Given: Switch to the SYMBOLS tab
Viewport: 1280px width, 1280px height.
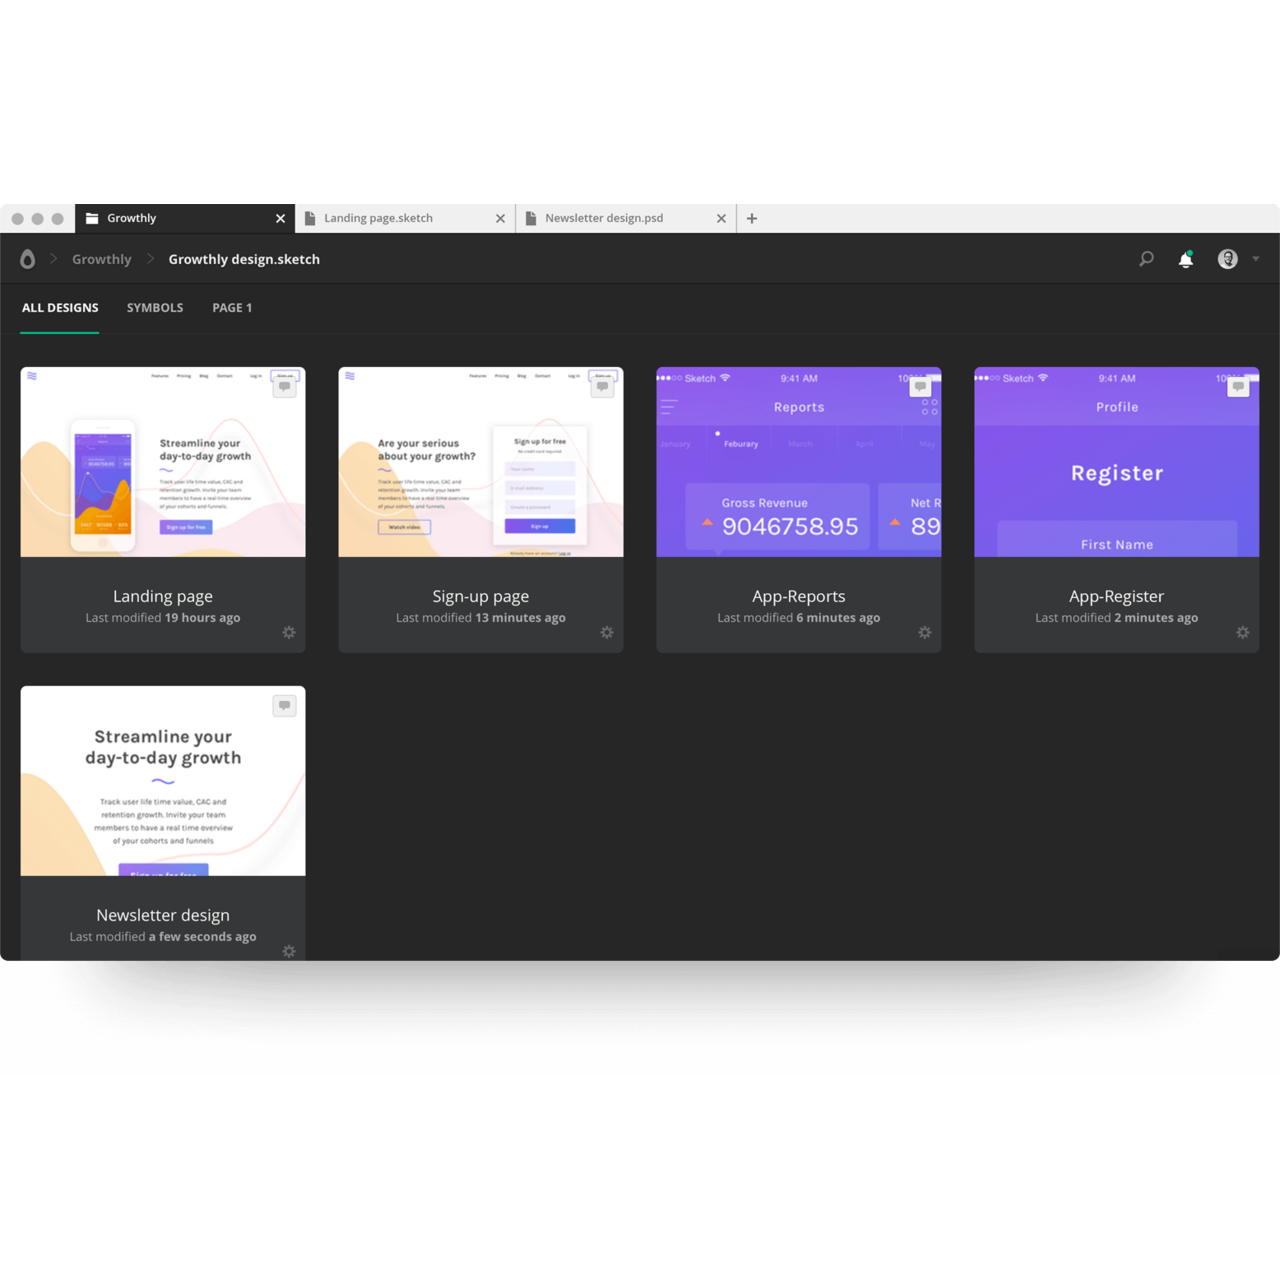Looking at the screenshot, I should tap(155, 308).
